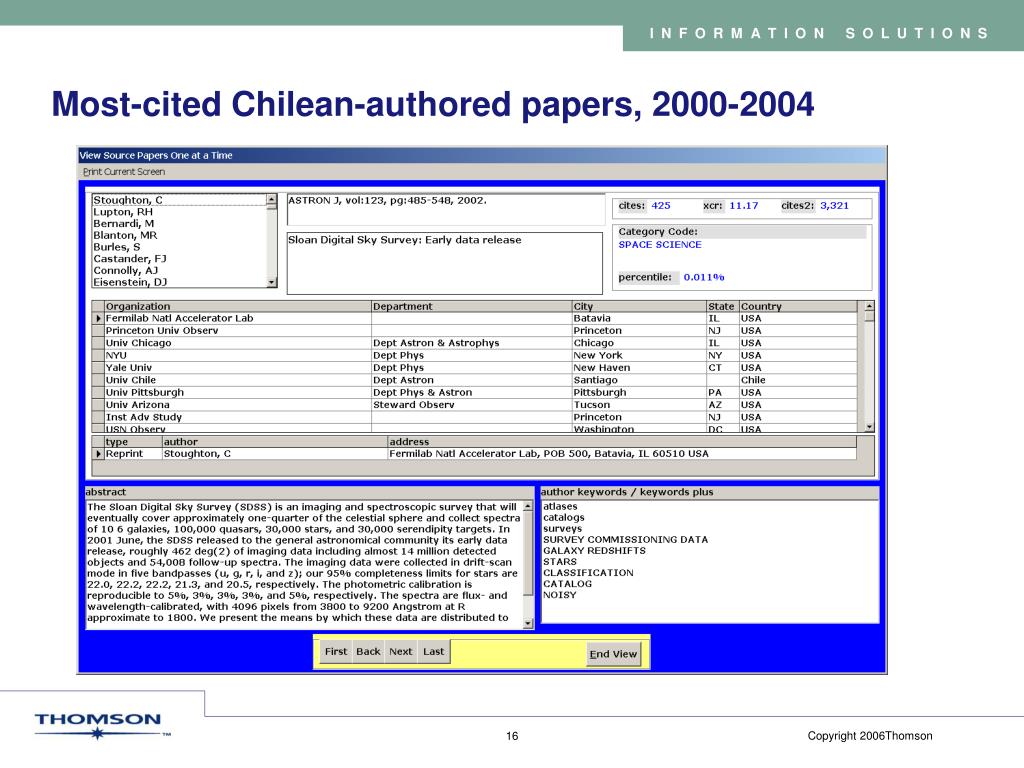Click the type column header
Viewport: 1024px width, 768px height.
click(x=133, y=442)
